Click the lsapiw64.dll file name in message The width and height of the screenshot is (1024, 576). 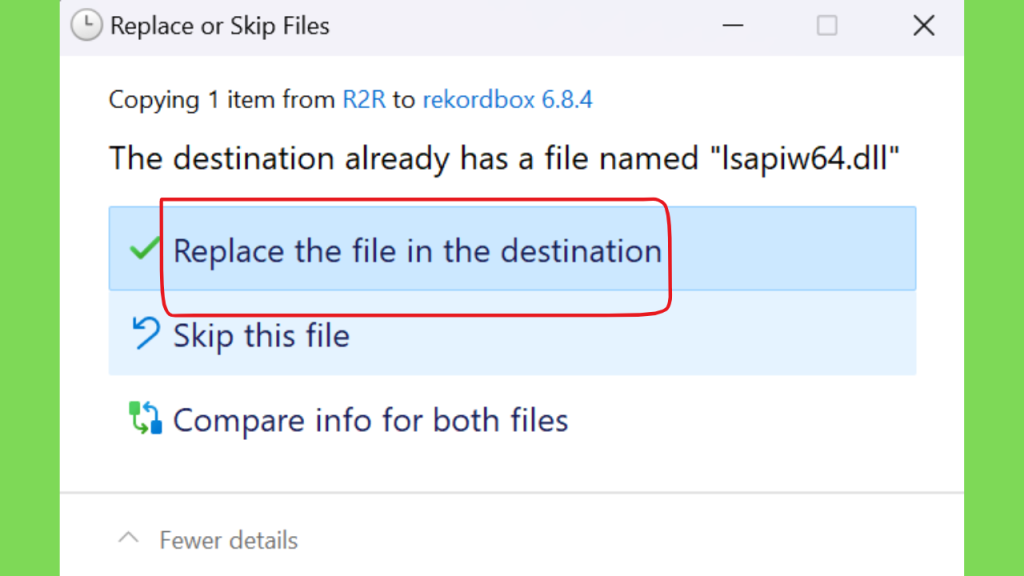click(805, 158)
